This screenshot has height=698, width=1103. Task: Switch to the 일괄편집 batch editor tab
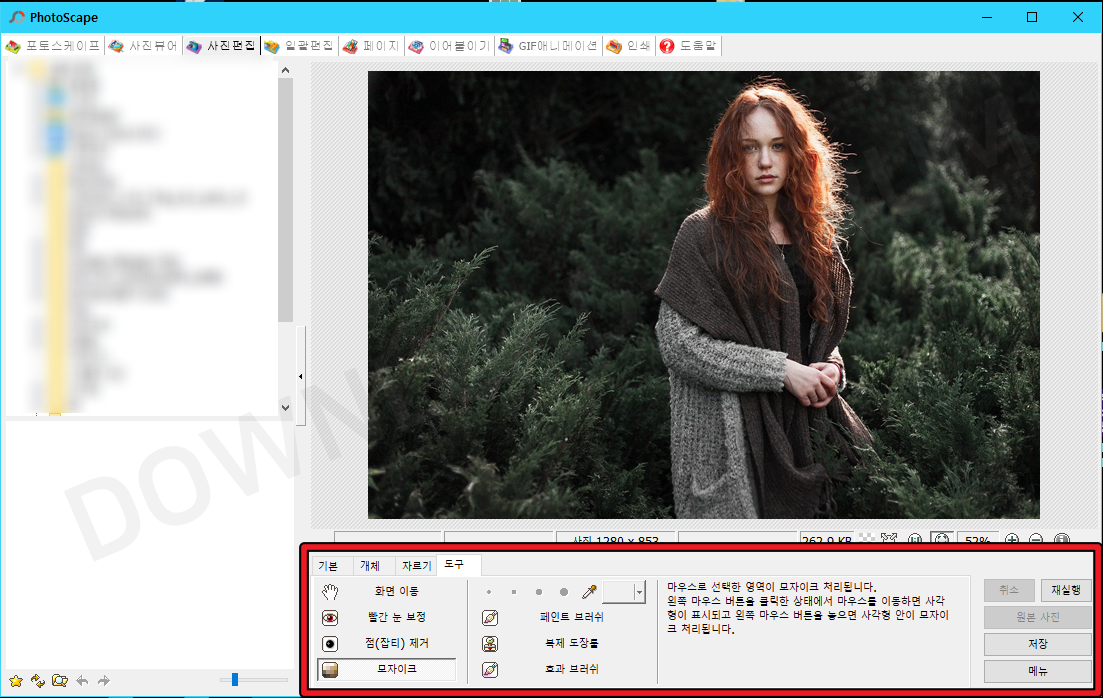300,46
